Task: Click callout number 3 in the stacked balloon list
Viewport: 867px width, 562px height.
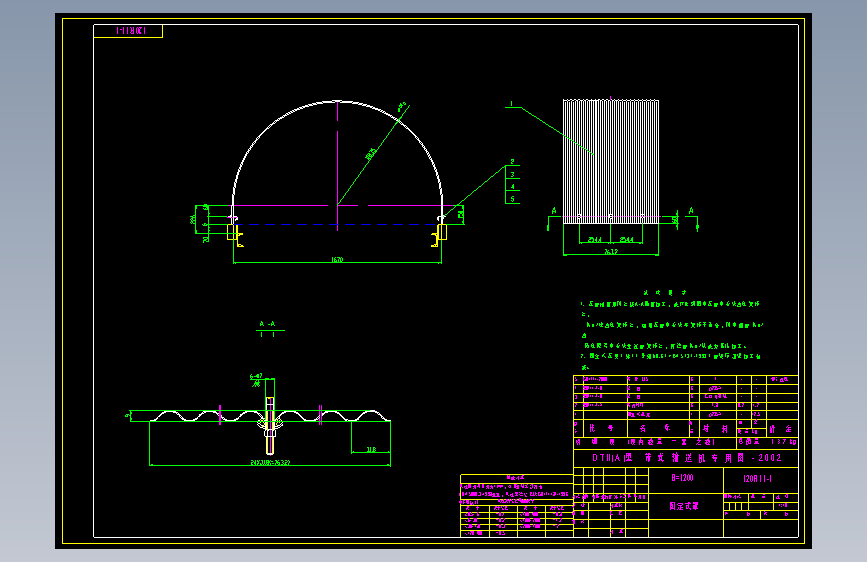Action: 513,174
